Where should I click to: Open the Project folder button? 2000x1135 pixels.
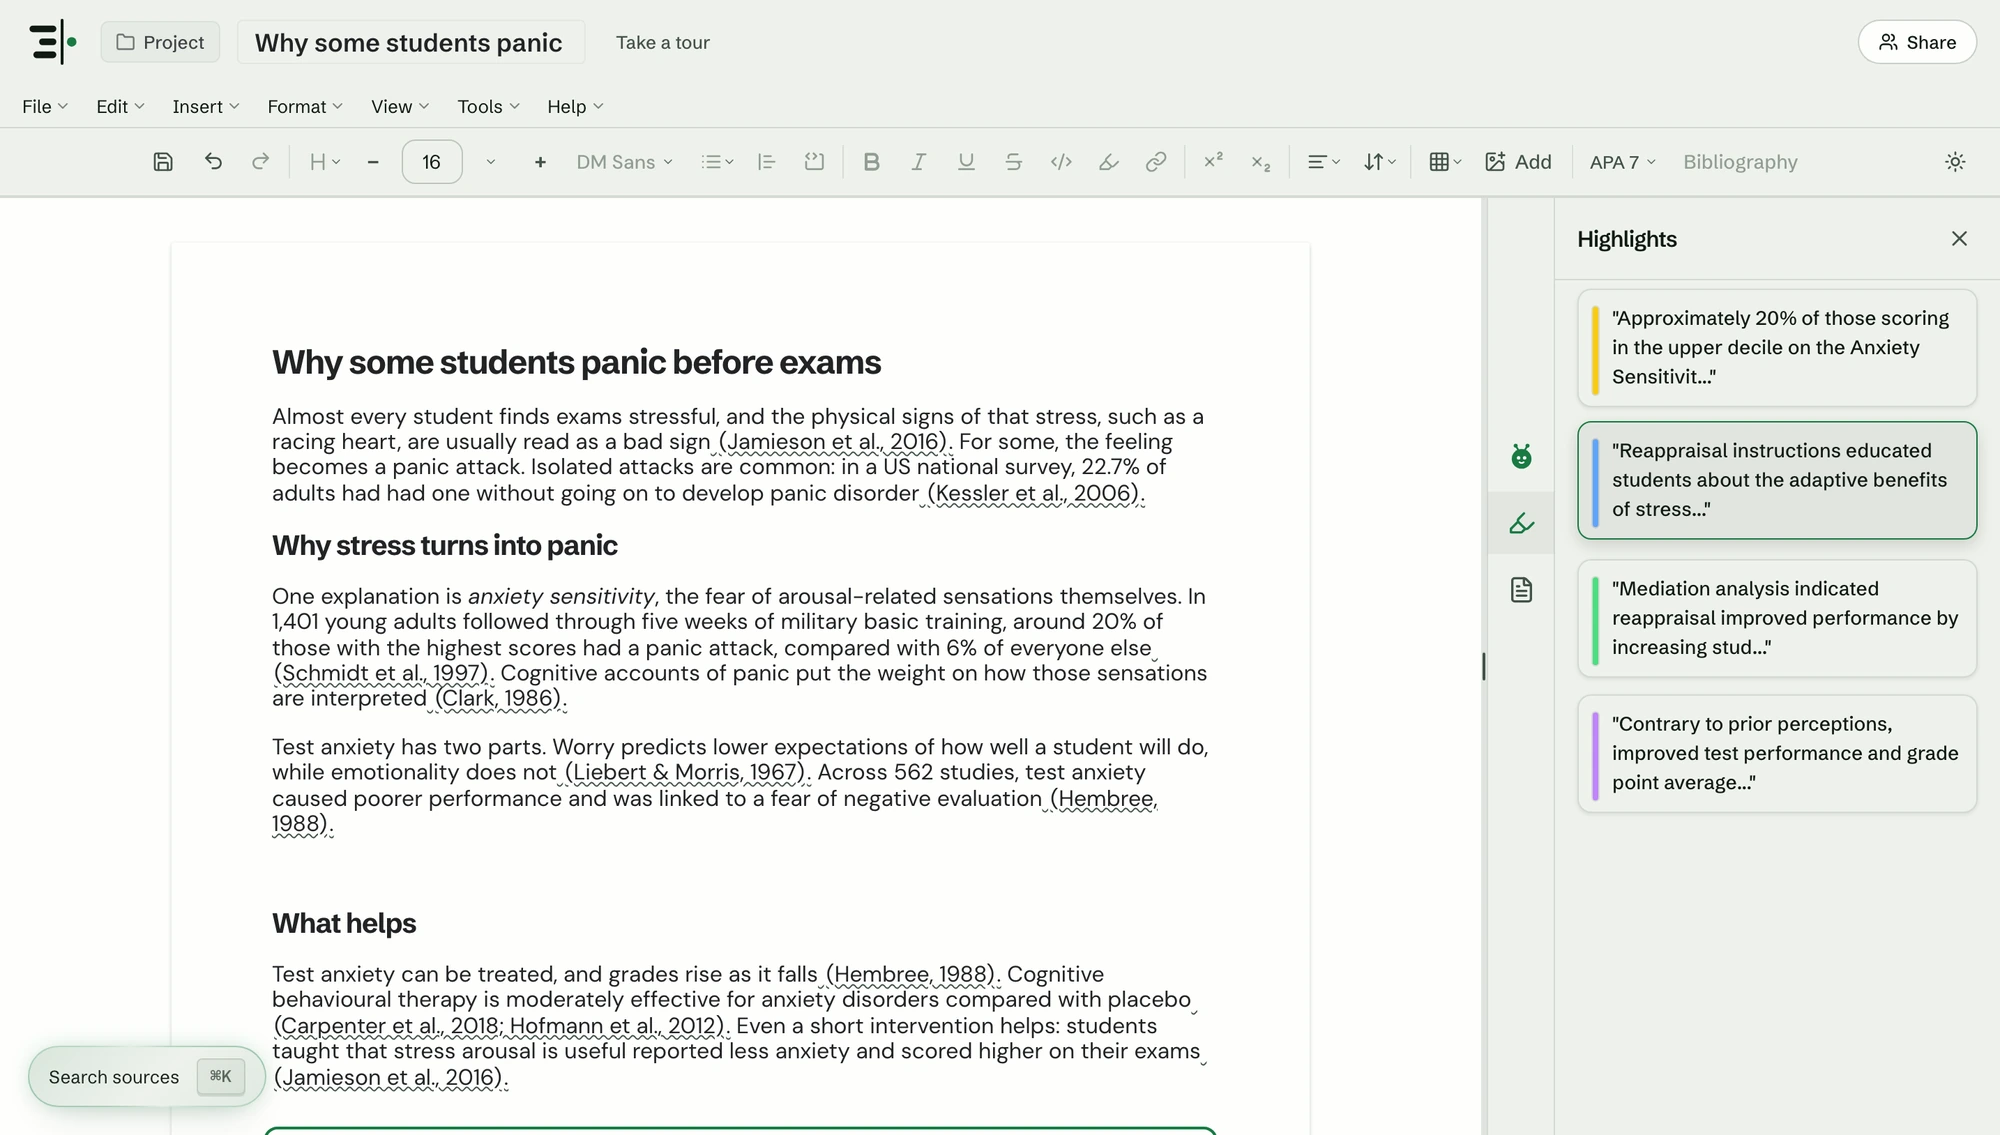(x=160, y=42)
